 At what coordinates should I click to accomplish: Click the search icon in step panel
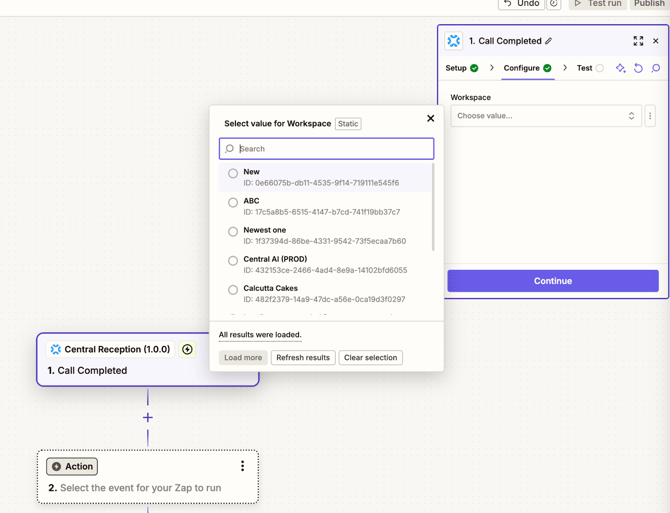click(656, 68)
